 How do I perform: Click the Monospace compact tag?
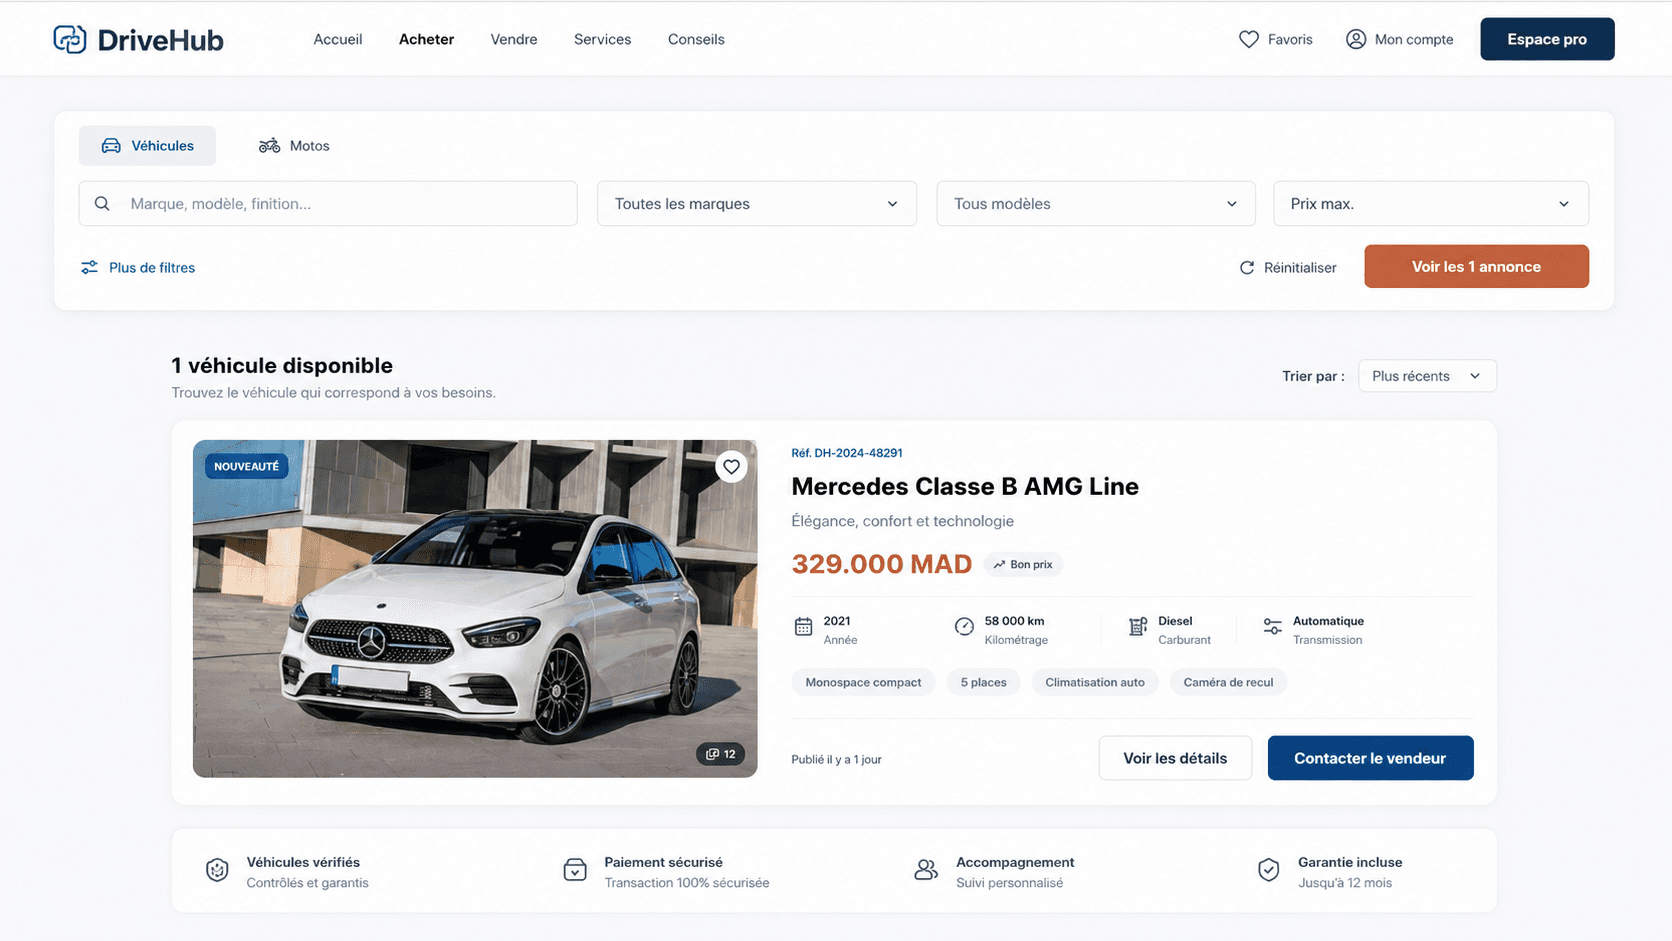(x=863, y=682)
